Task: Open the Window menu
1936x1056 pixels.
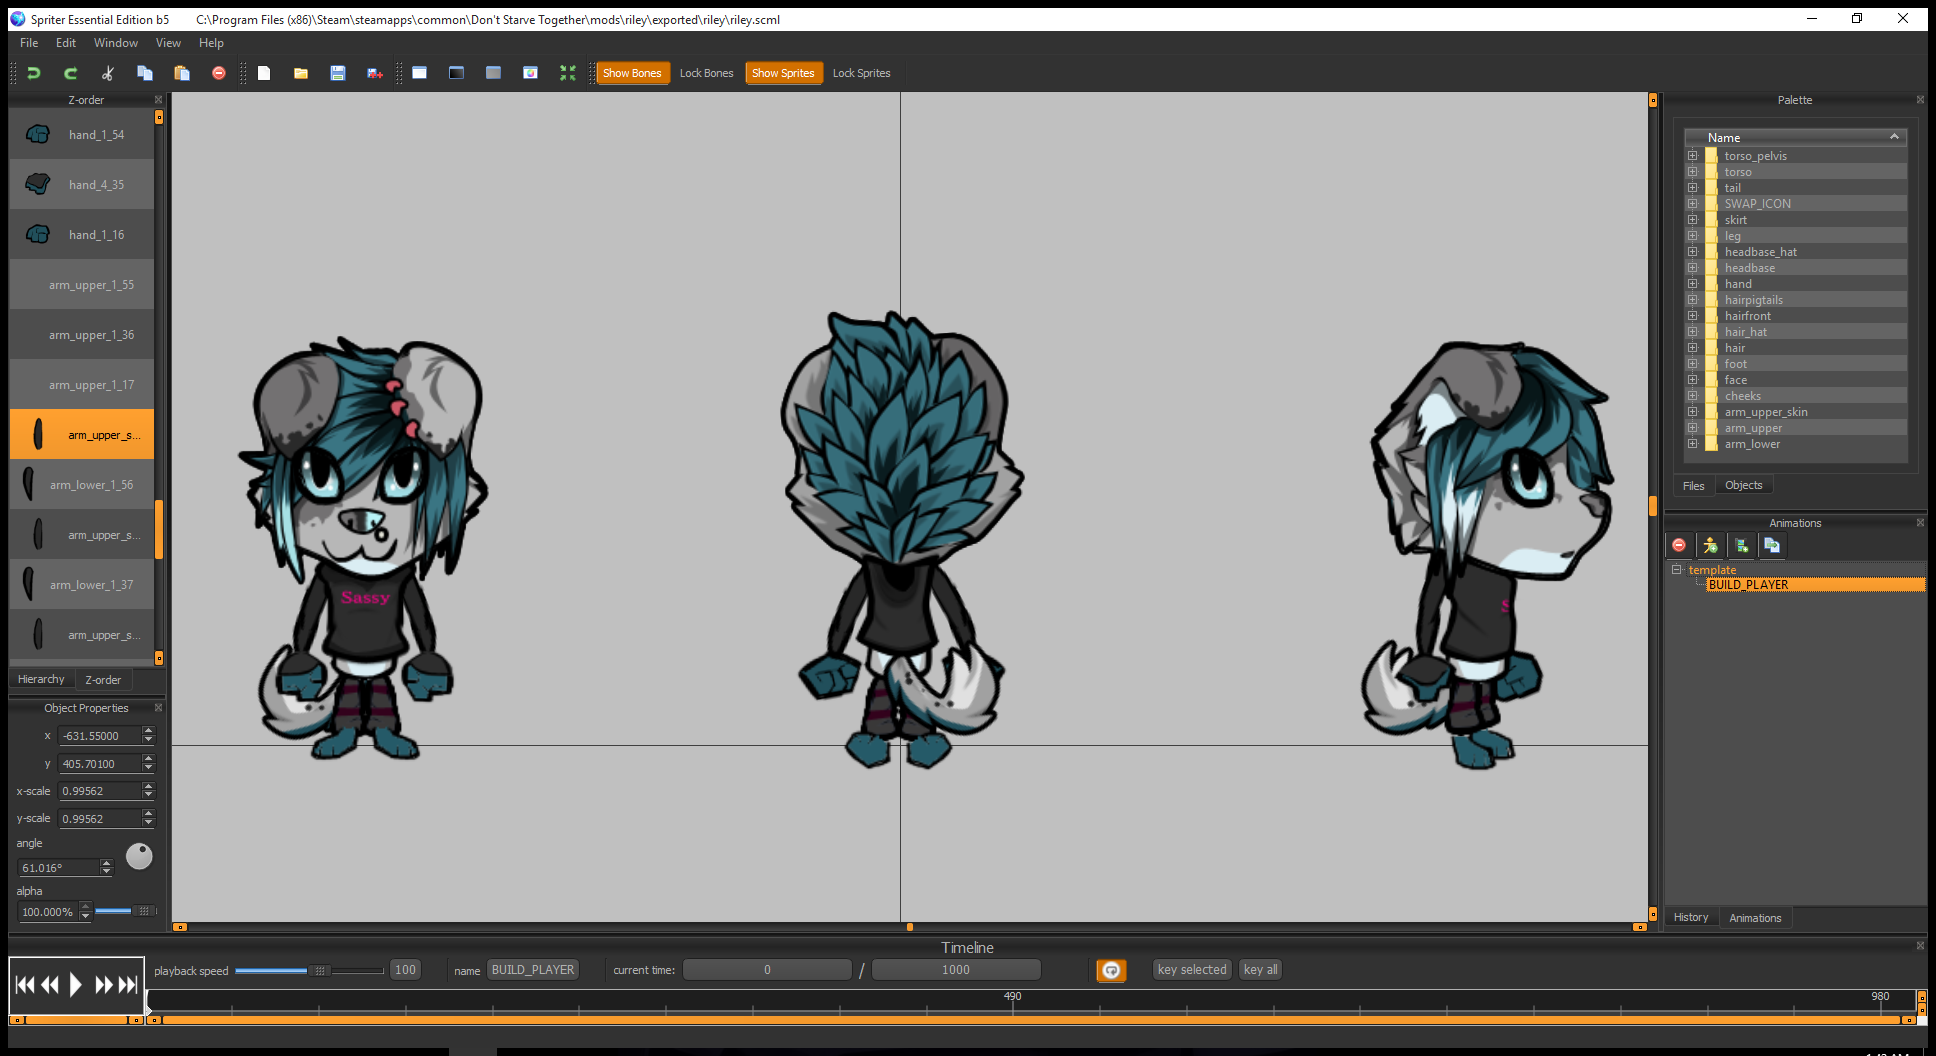Action: tap(116, 43)
